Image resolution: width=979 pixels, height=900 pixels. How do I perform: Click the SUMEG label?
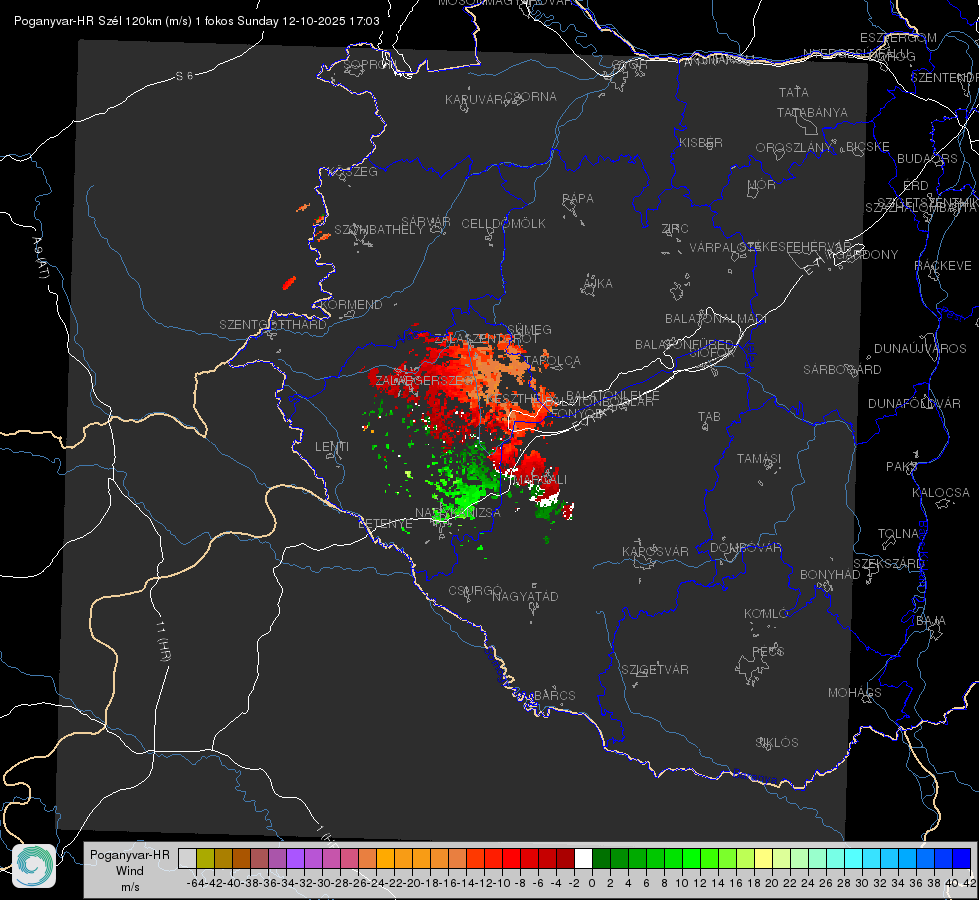(x=529, y=330)
